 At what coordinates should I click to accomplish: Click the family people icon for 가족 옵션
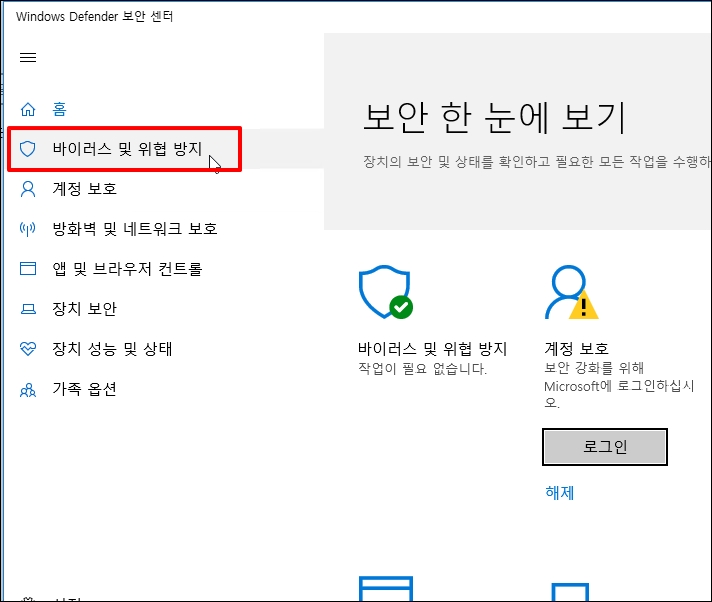(x=28, y=390)
